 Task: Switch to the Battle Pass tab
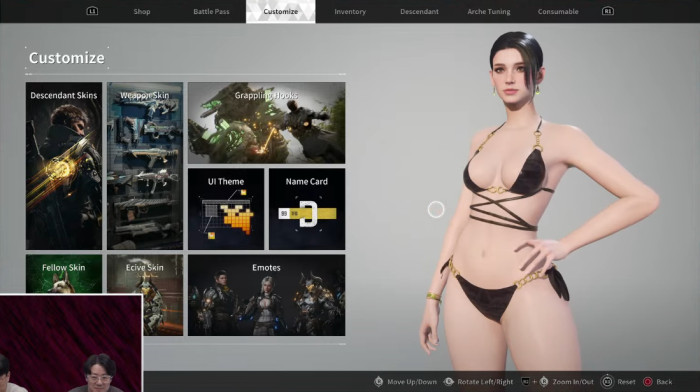coord(211,12)
